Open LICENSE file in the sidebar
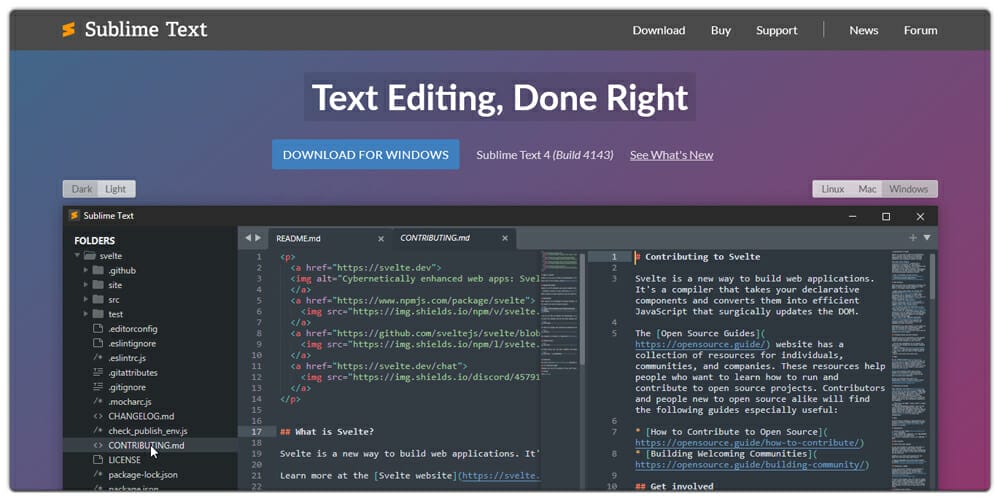This screenshot has height=500, width=1000. pos(124,460)
